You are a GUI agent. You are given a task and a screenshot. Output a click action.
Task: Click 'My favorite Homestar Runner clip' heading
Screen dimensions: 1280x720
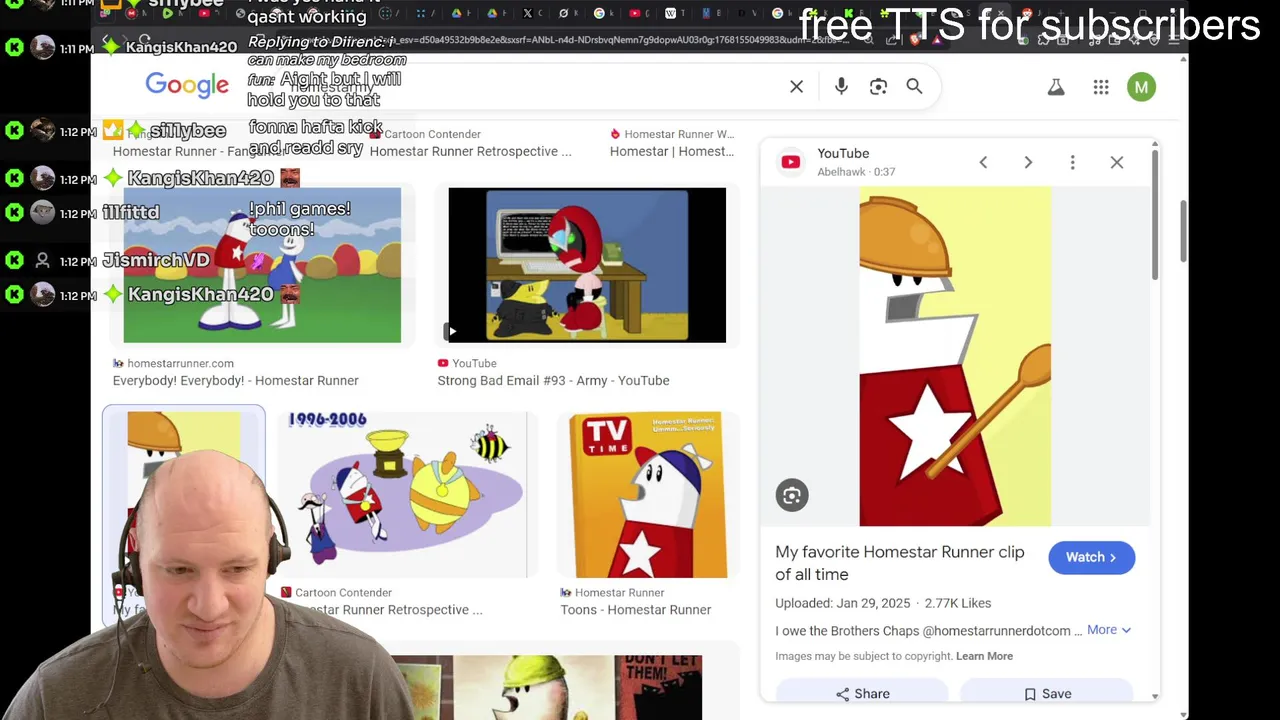click(899, 563)
